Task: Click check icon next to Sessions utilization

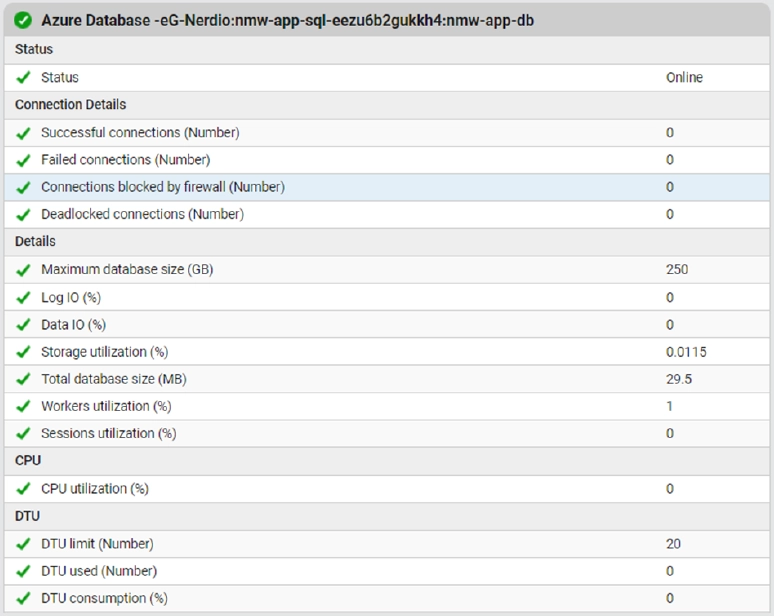Action: pyautogui.click(x=23, y=433)
